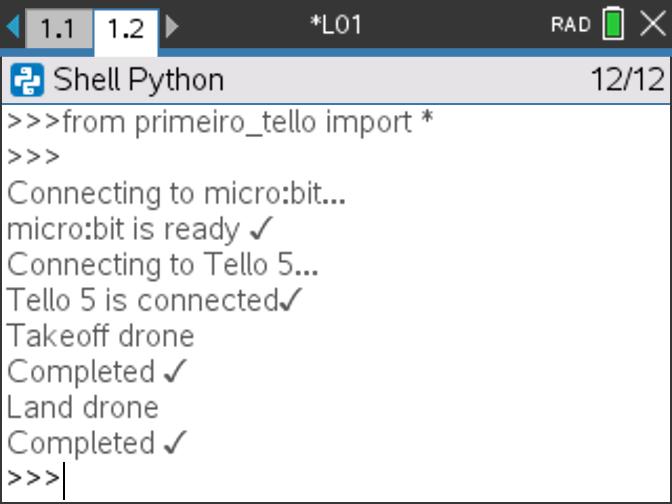
Task: Click the 'Connecting to micro:bit...' output line
Action: click(x=176, y=194)
